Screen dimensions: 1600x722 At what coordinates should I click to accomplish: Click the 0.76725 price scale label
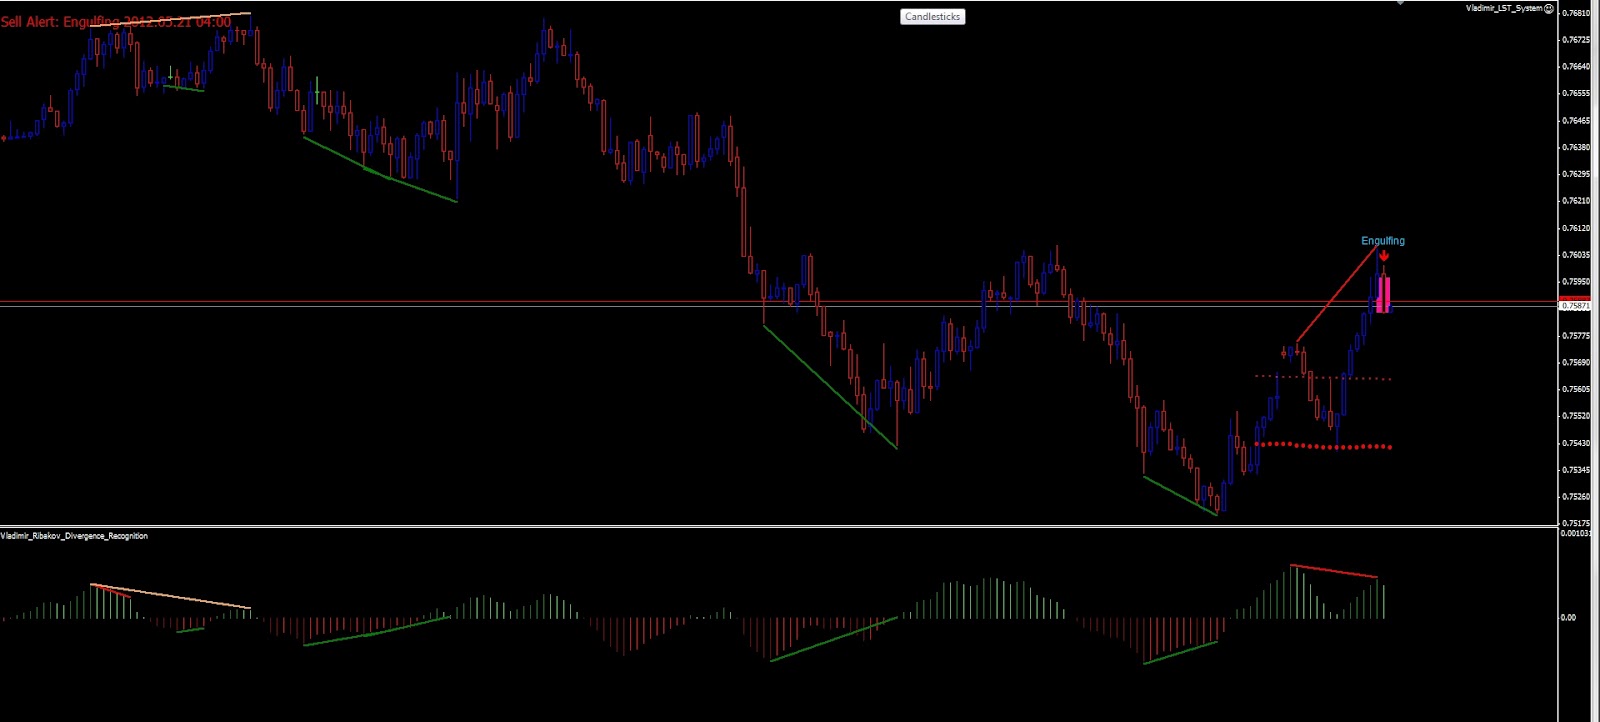pos(1576,40)
